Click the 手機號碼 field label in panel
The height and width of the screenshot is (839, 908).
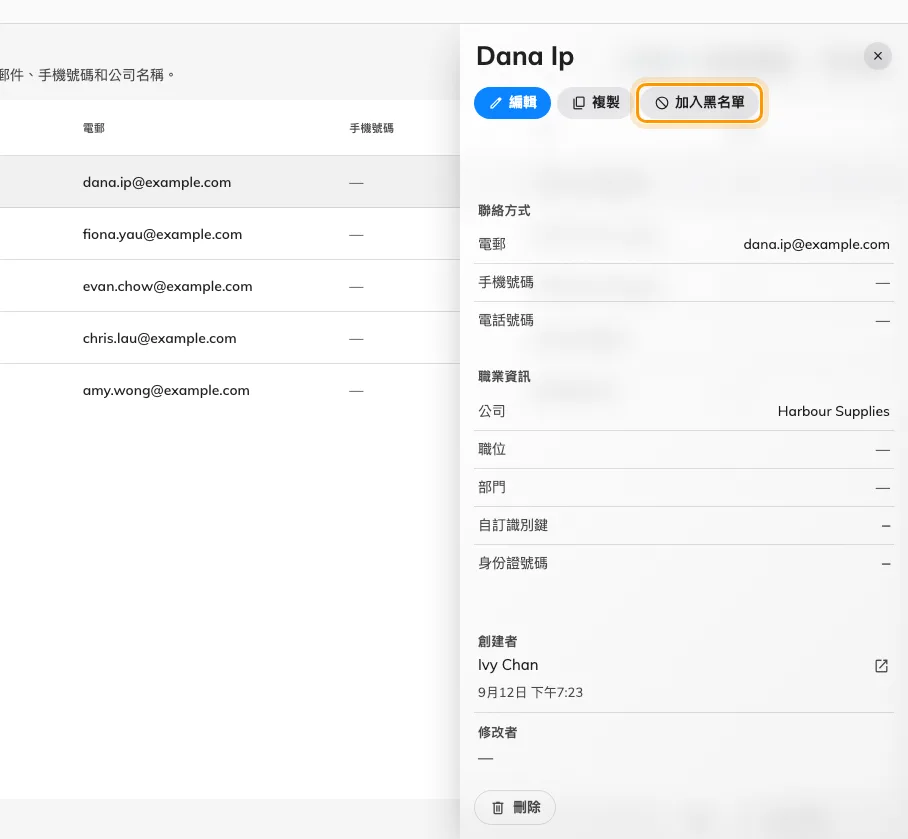[506, 282]
